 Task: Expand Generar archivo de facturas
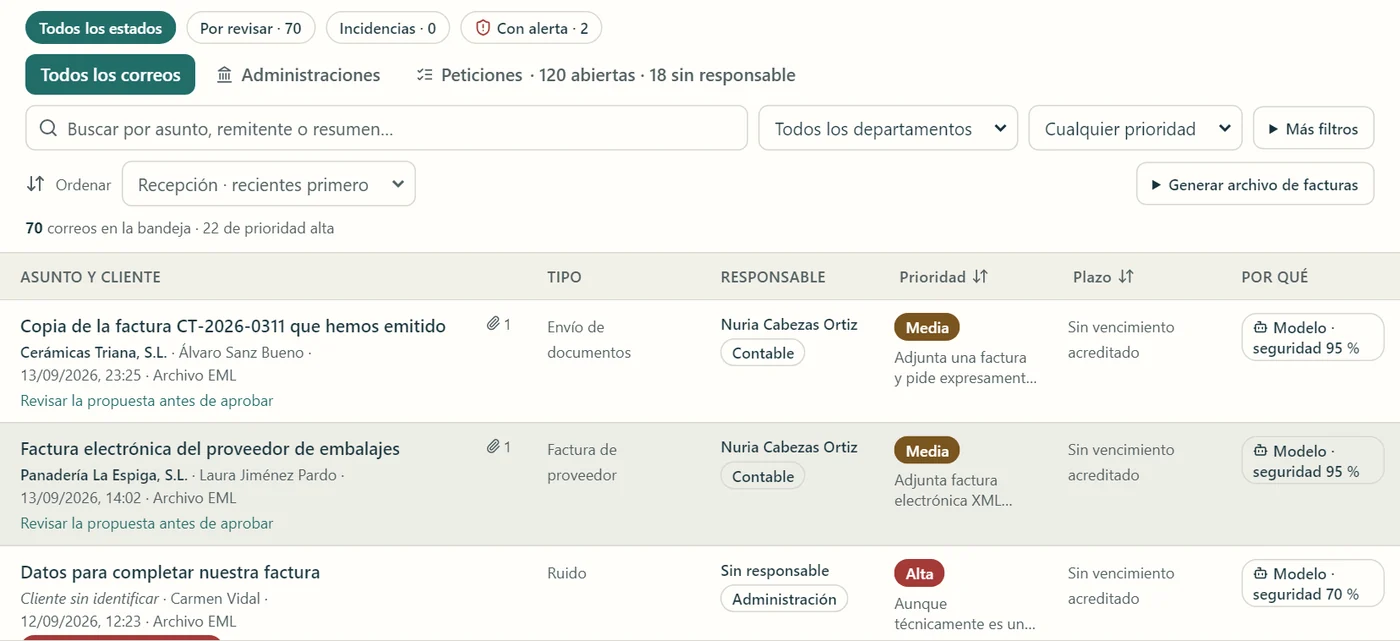(x=1255, y=184)
